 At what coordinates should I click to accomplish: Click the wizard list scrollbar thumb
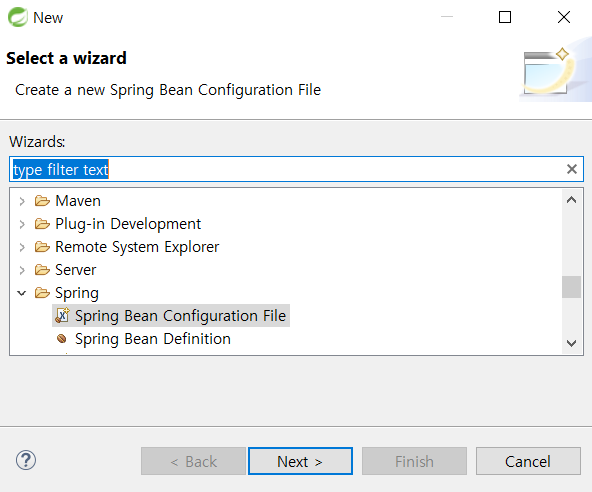tap(571, 287)
